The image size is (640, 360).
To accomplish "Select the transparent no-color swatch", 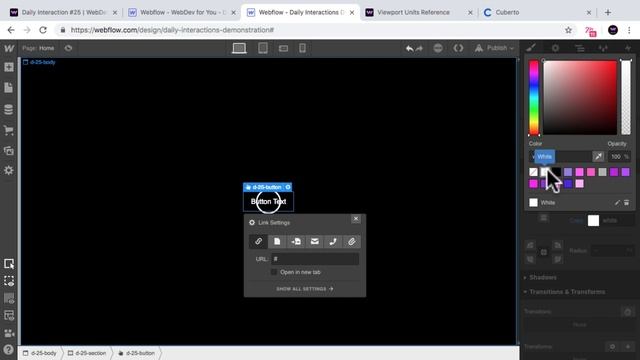I will [x=533, y=172].
